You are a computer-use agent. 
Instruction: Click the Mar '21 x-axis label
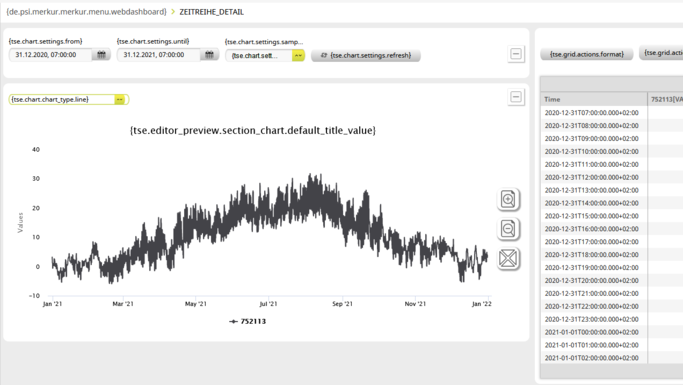pyautogui.click(x=123, y=304)
